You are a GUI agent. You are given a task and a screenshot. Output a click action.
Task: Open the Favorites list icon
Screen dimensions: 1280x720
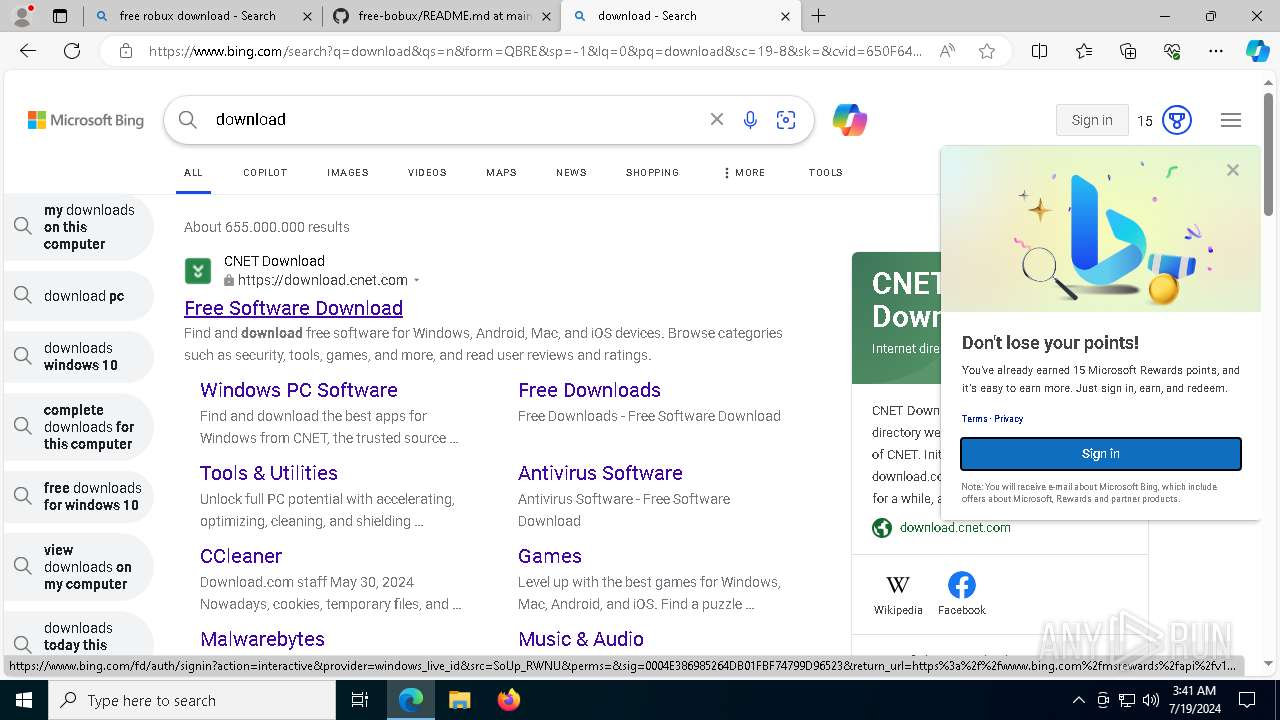pyautogui.click(x=1084, y=51)
